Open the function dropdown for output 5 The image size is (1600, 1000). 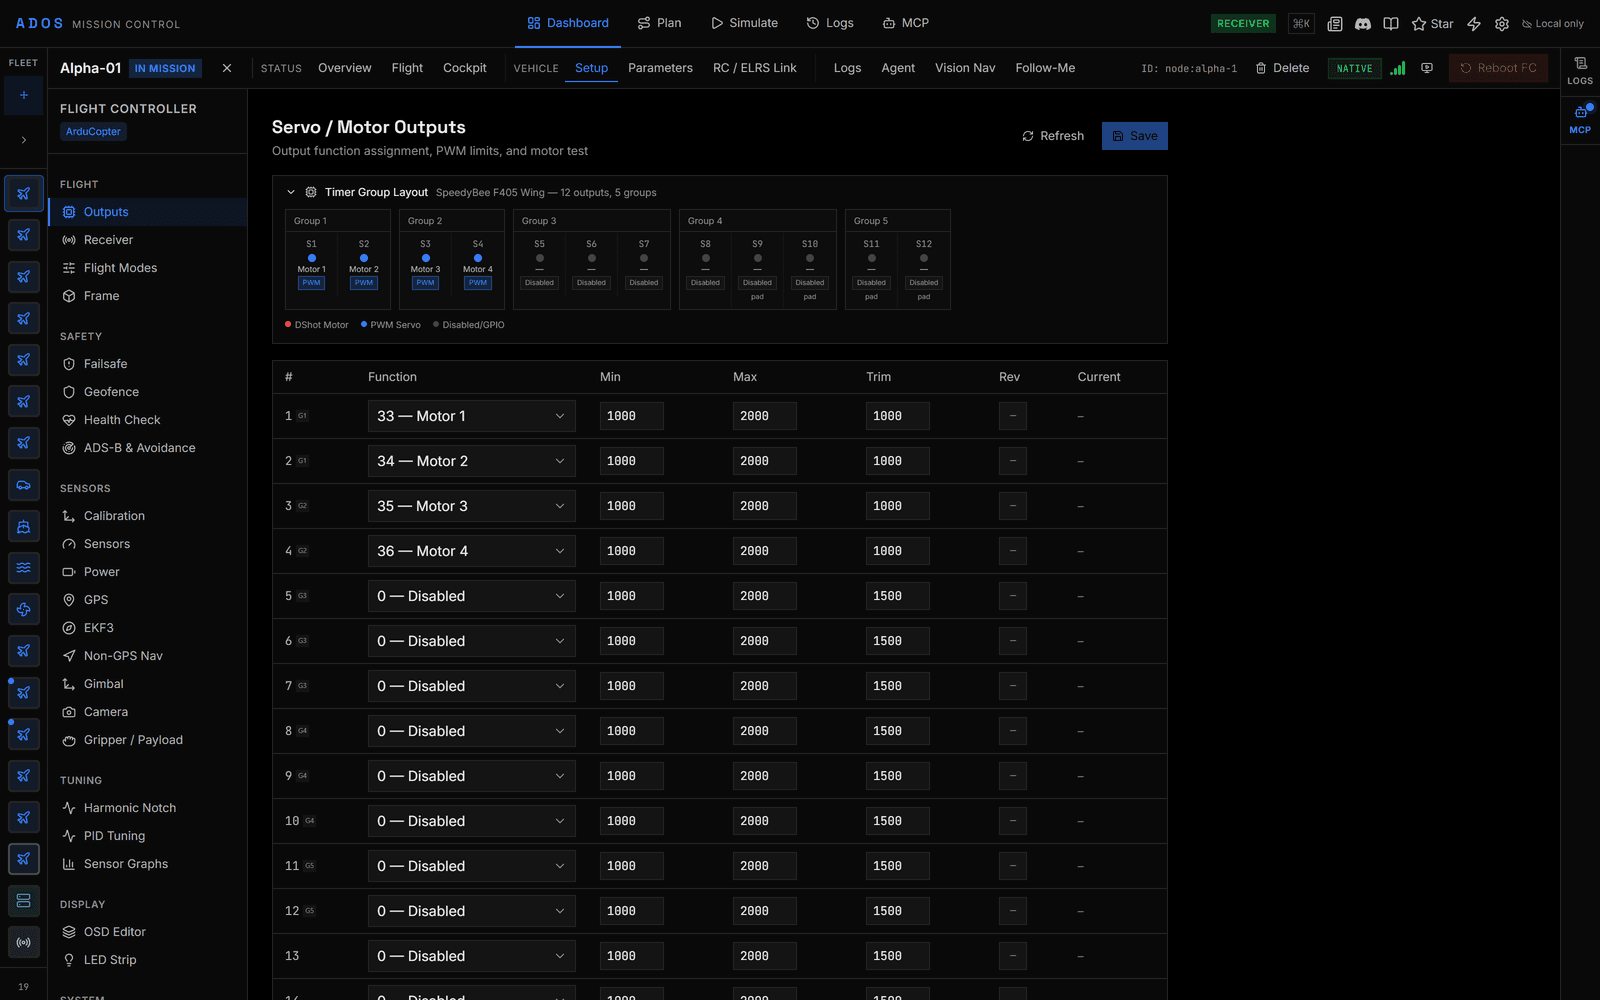[471, 596]
